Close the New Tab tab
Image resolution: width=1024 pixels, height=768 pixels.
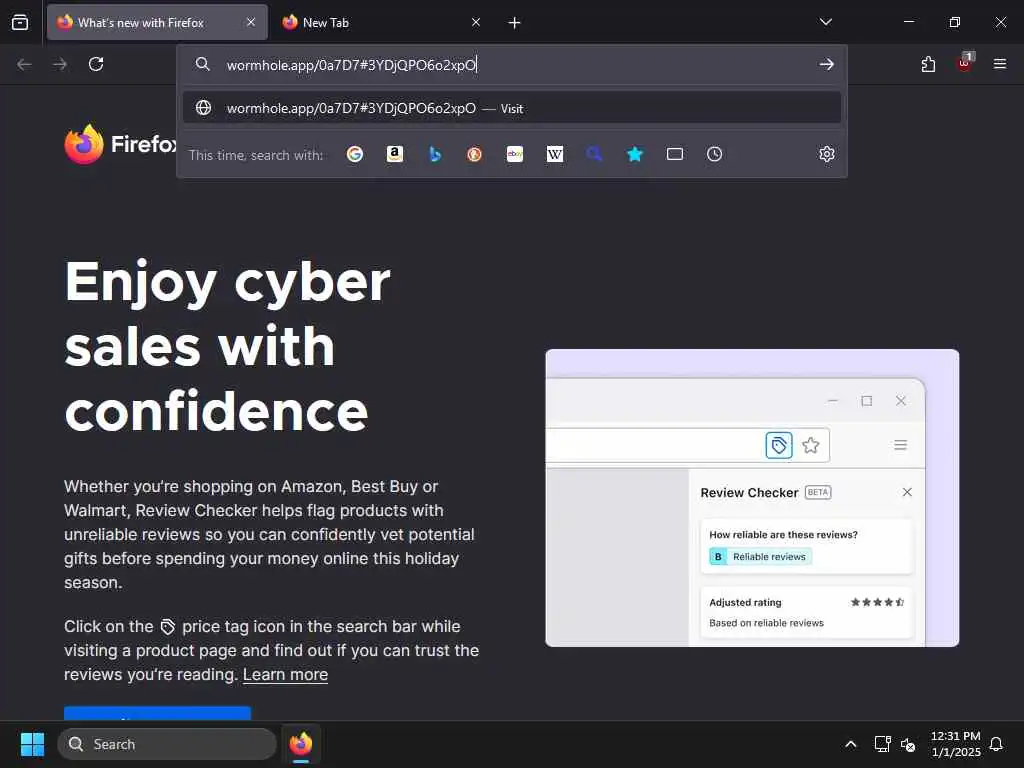(x=476, y=22)
